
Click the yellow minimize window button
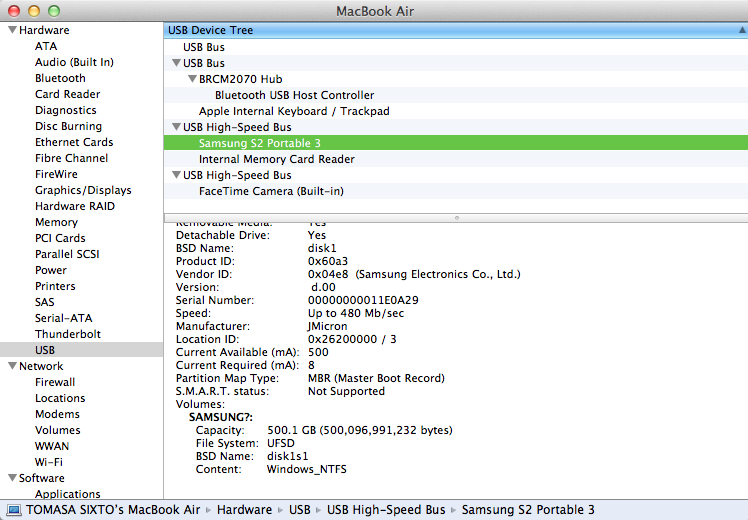click(34, 10)
